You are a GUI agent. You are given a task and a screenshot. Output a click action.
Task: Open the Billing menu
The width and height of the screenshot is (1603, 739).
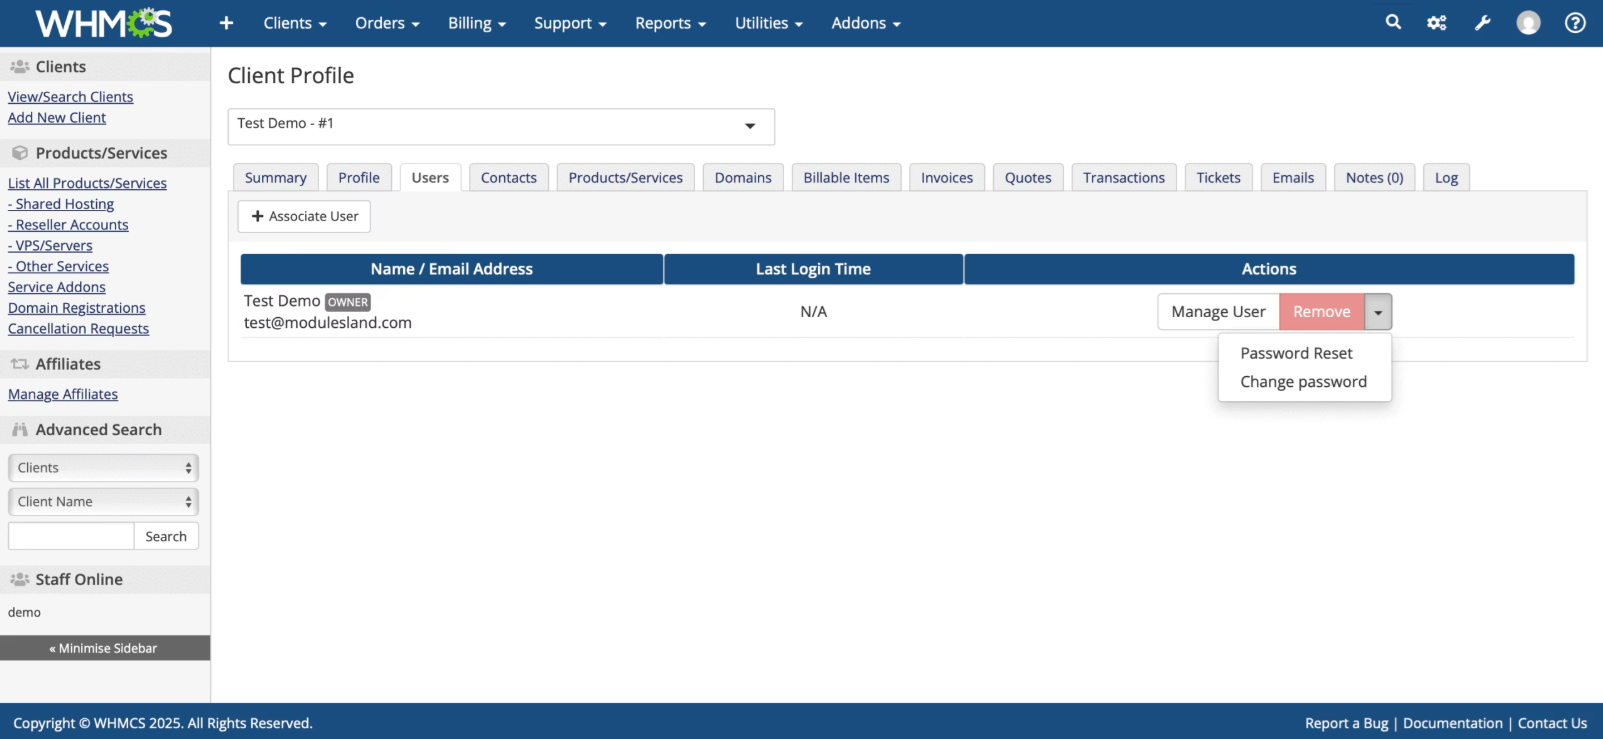pos(476,23)
